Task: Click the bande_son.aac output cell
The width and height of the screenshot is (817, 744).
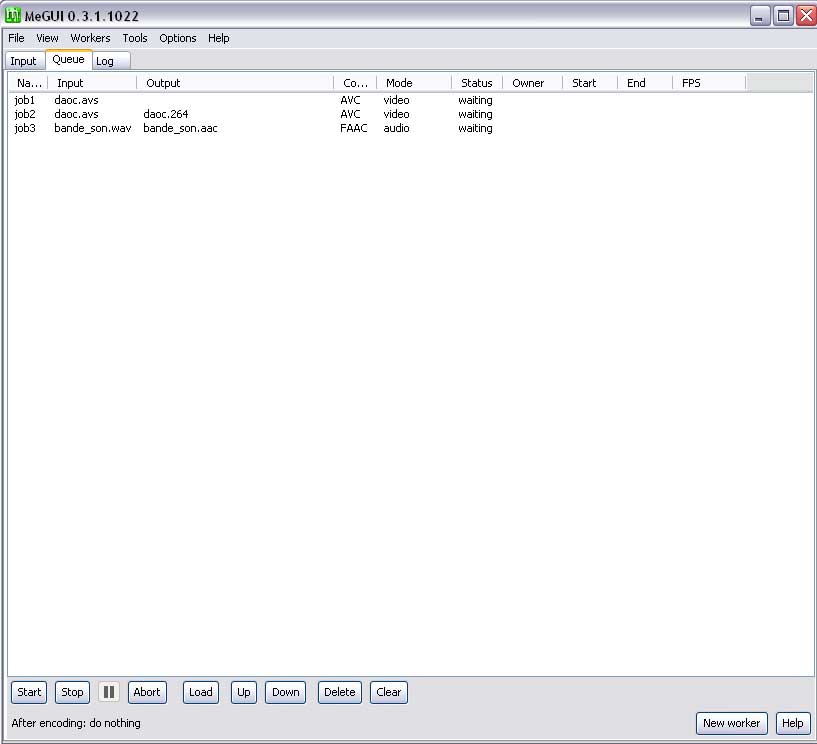Action: coord(180,128)
